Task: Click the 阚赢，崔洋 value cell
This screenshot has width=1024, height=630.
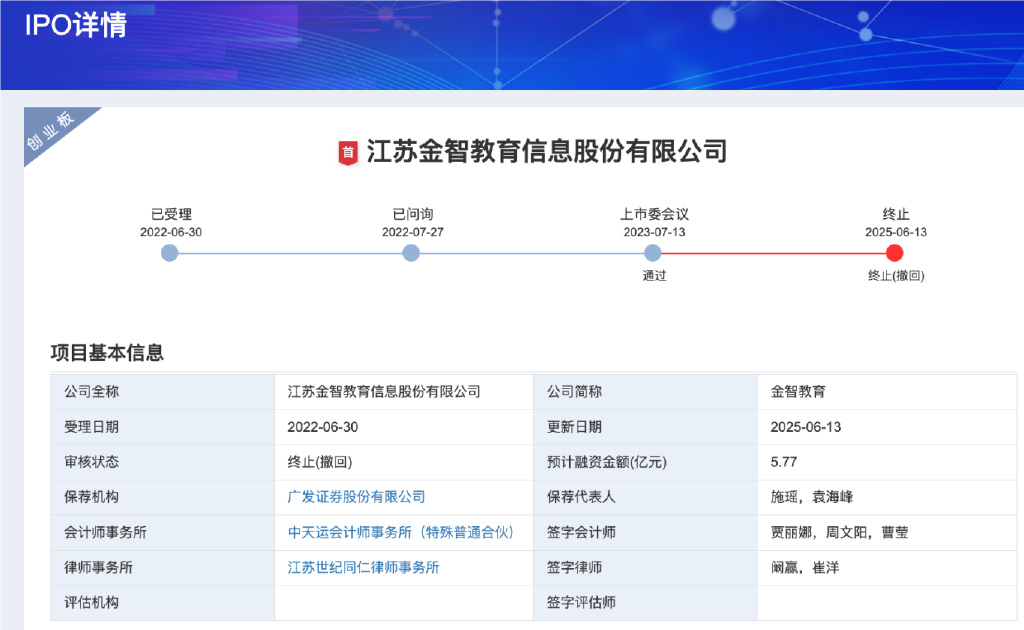Action: pyautogui.click(x=888, y=567)
